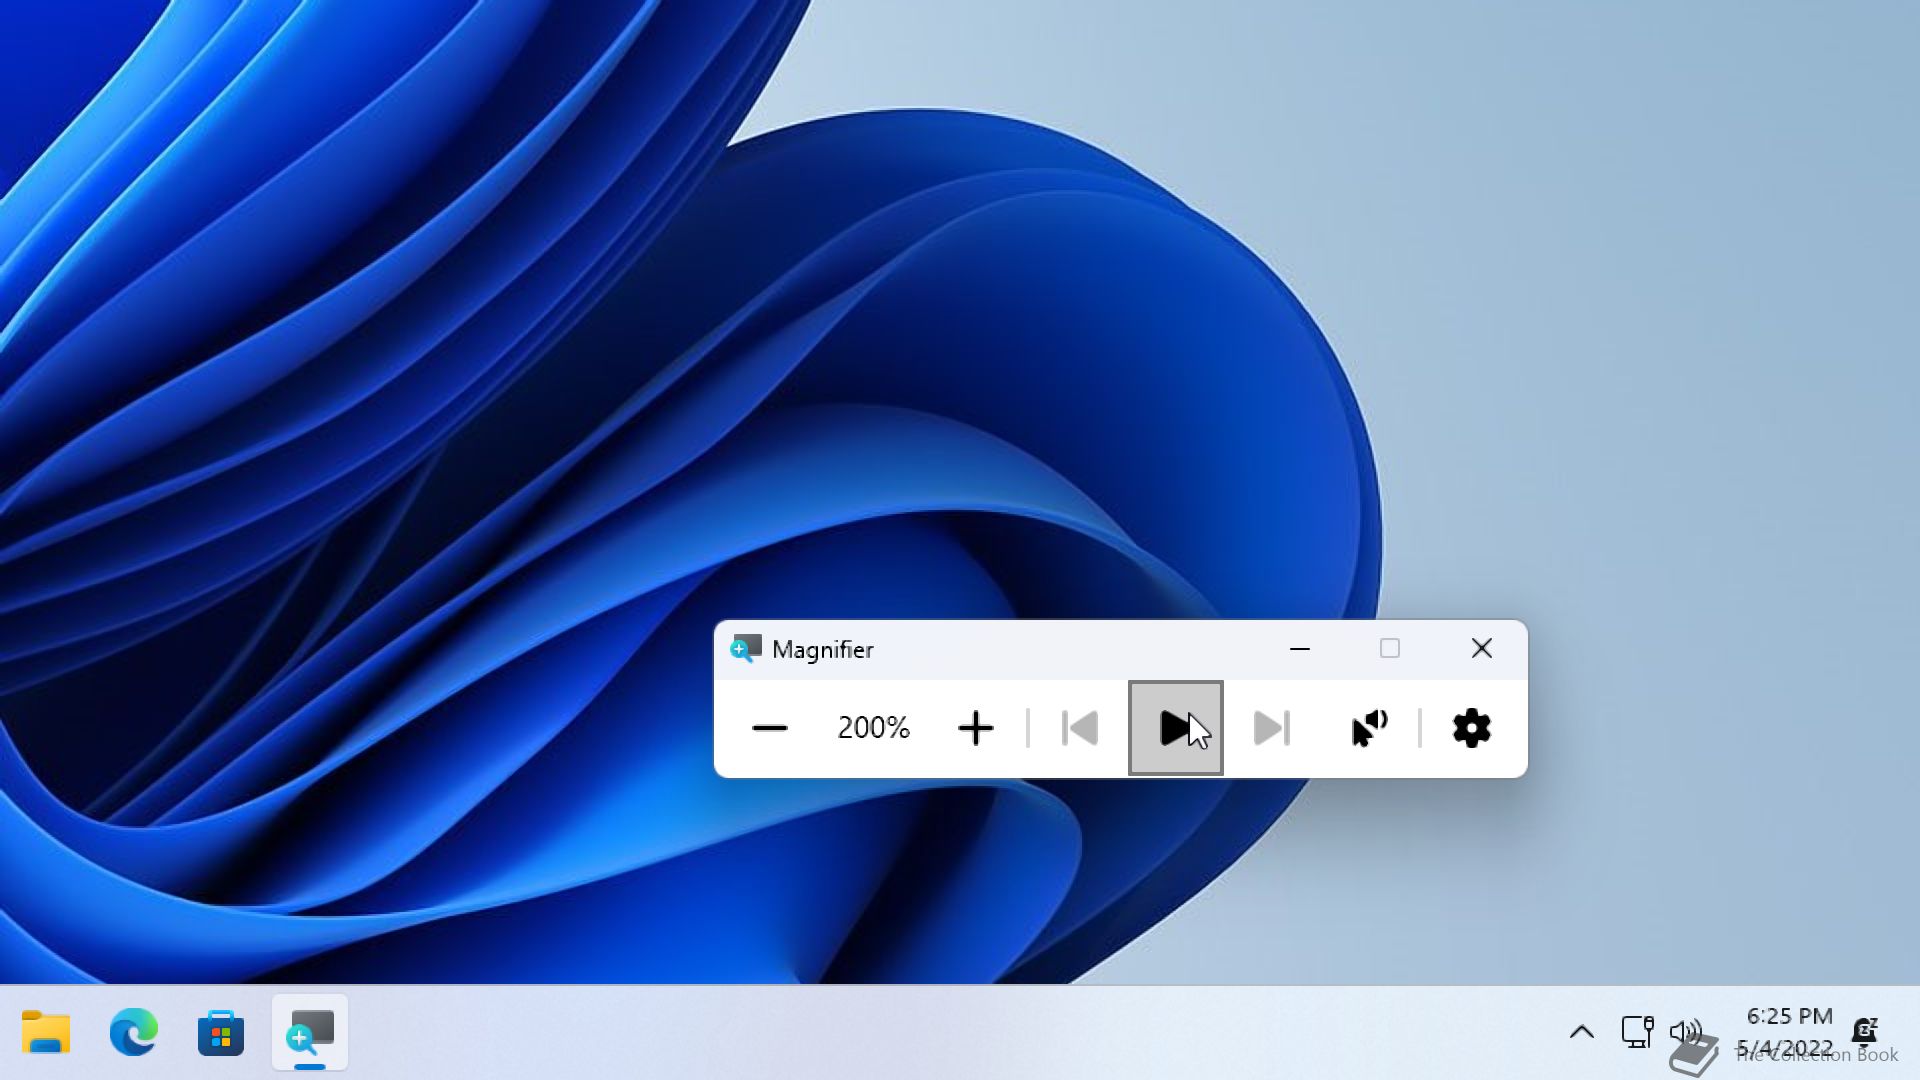This screenshot has width=1920, height=1080.
Task: Open File Explorer from the taskbar
Action: click(46, 1032)
